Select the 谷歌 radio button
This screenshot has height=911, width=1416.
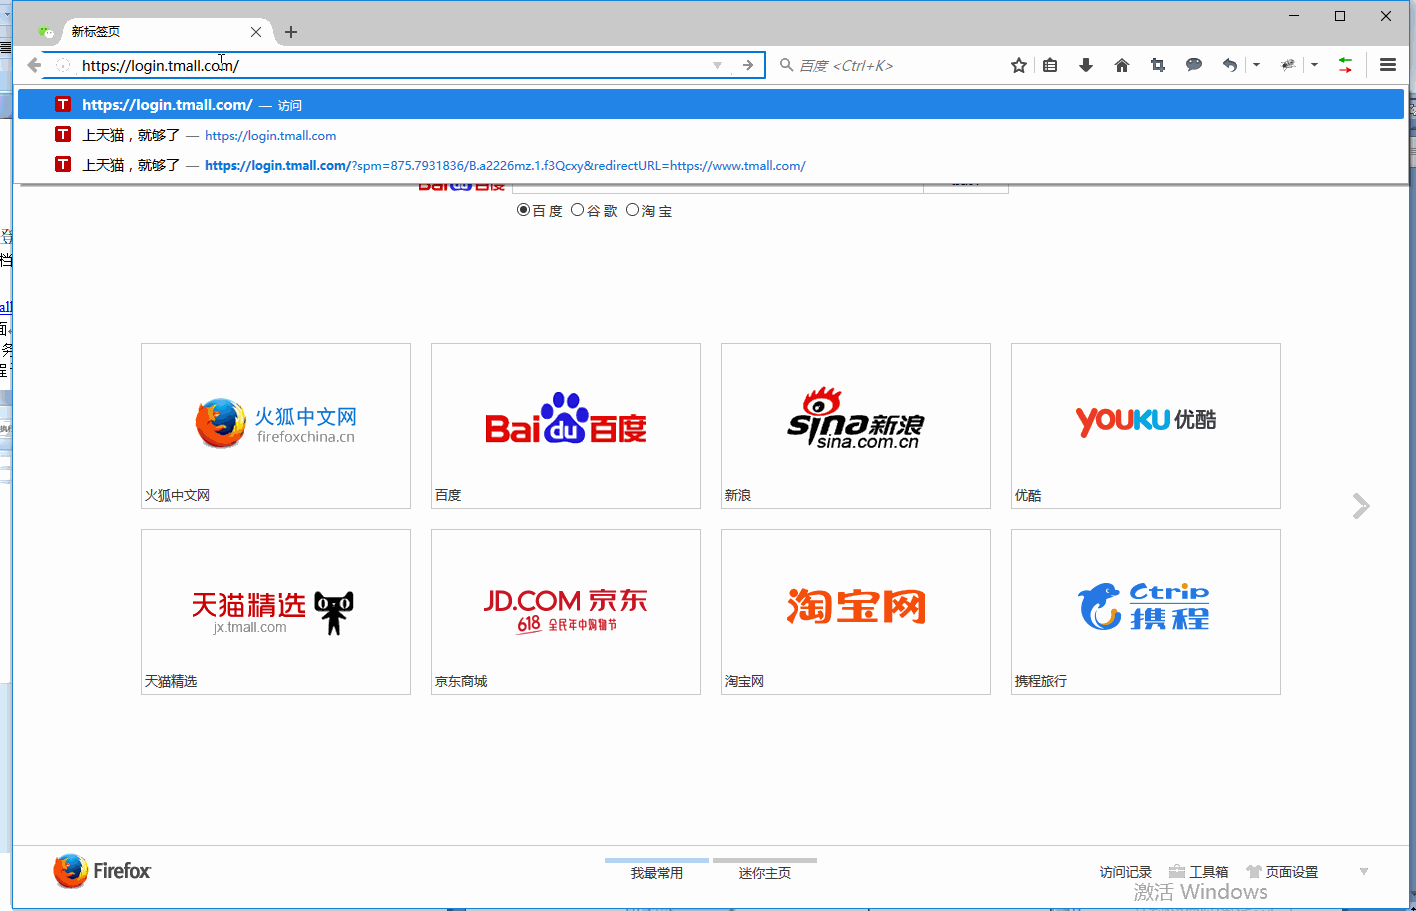[577, 210]
